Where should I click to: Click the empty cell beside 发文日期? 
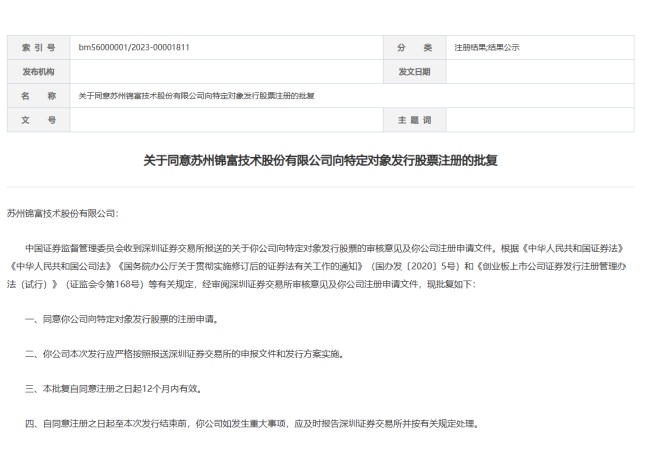[x=540, y=72]
